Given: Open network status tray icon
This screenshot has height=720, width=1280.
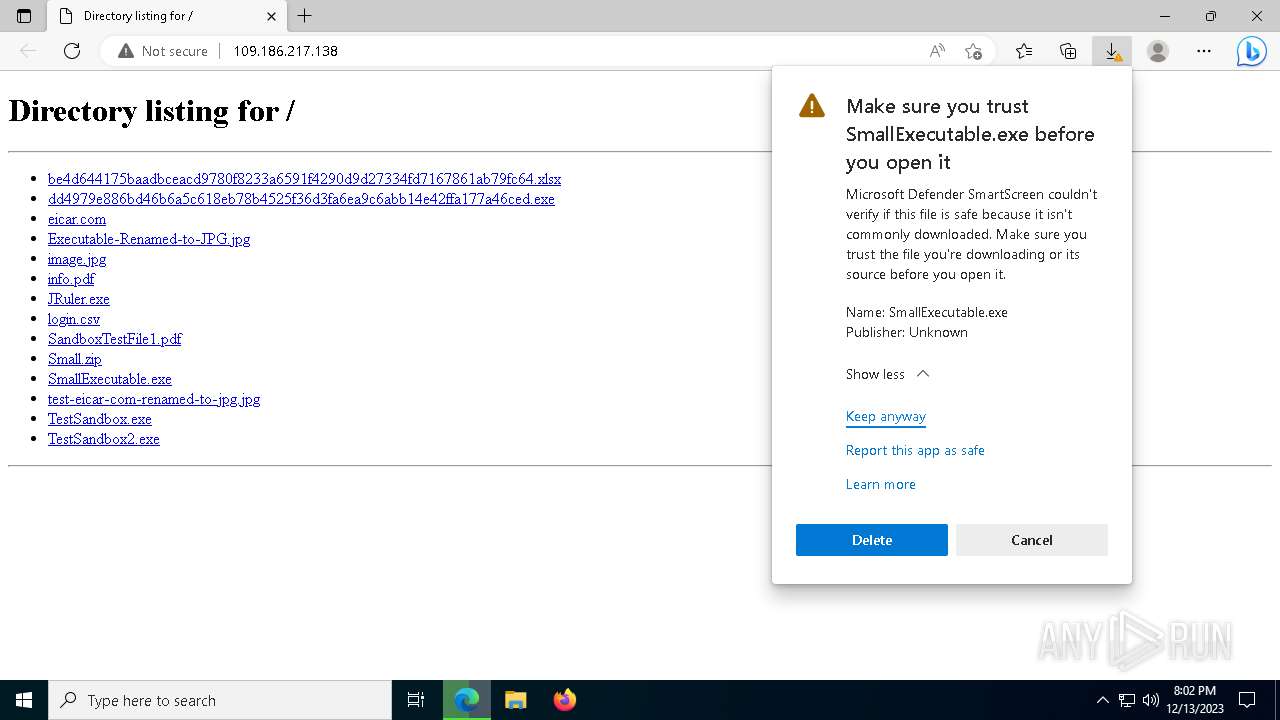Looking at the screenshot, I should coord(1127,700).
